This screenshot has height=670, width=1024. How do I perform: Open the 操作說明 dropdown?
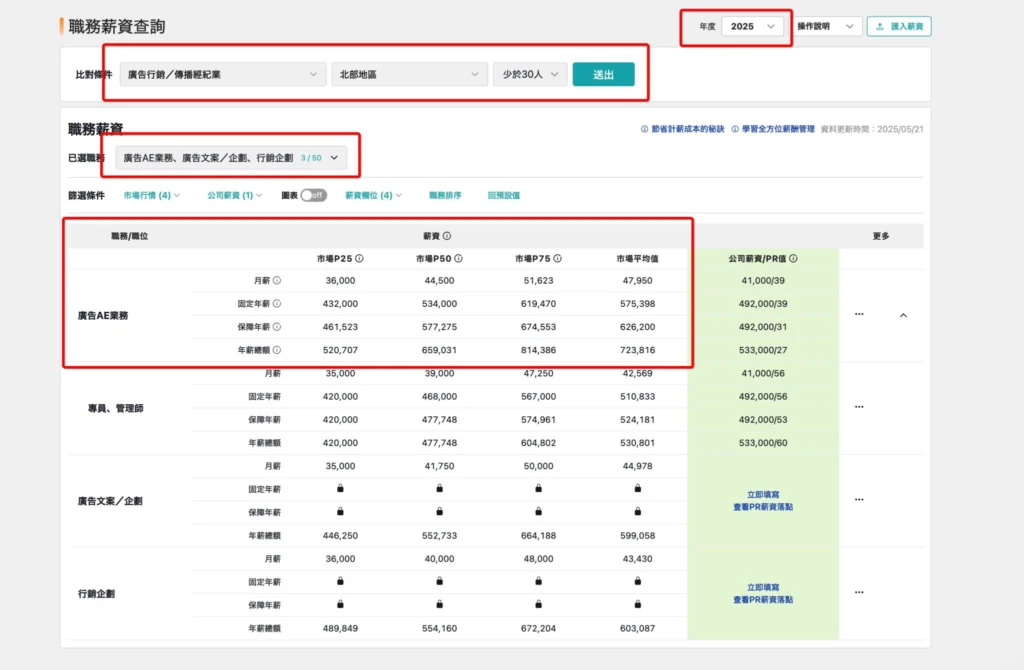(825, 26)
